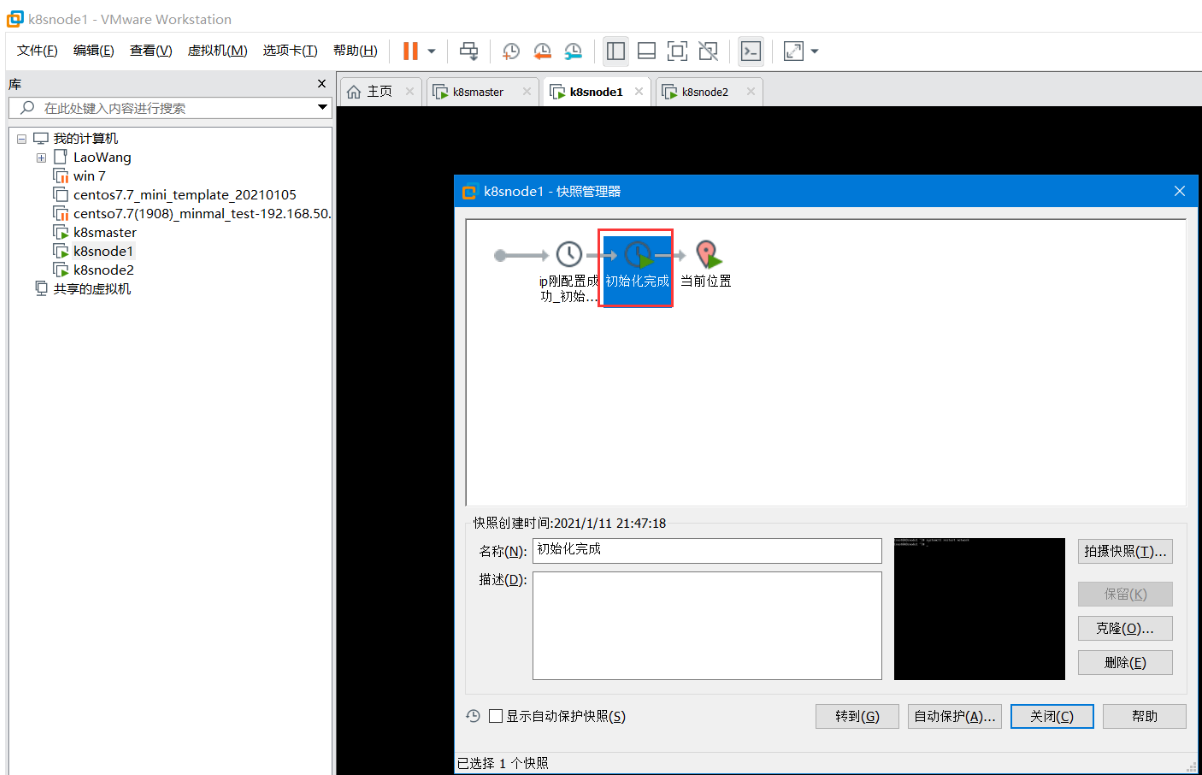Click the console view toolbar icon
This screenshot has width=1202, height=775.
pyautogui.click(x=751, y=51)
